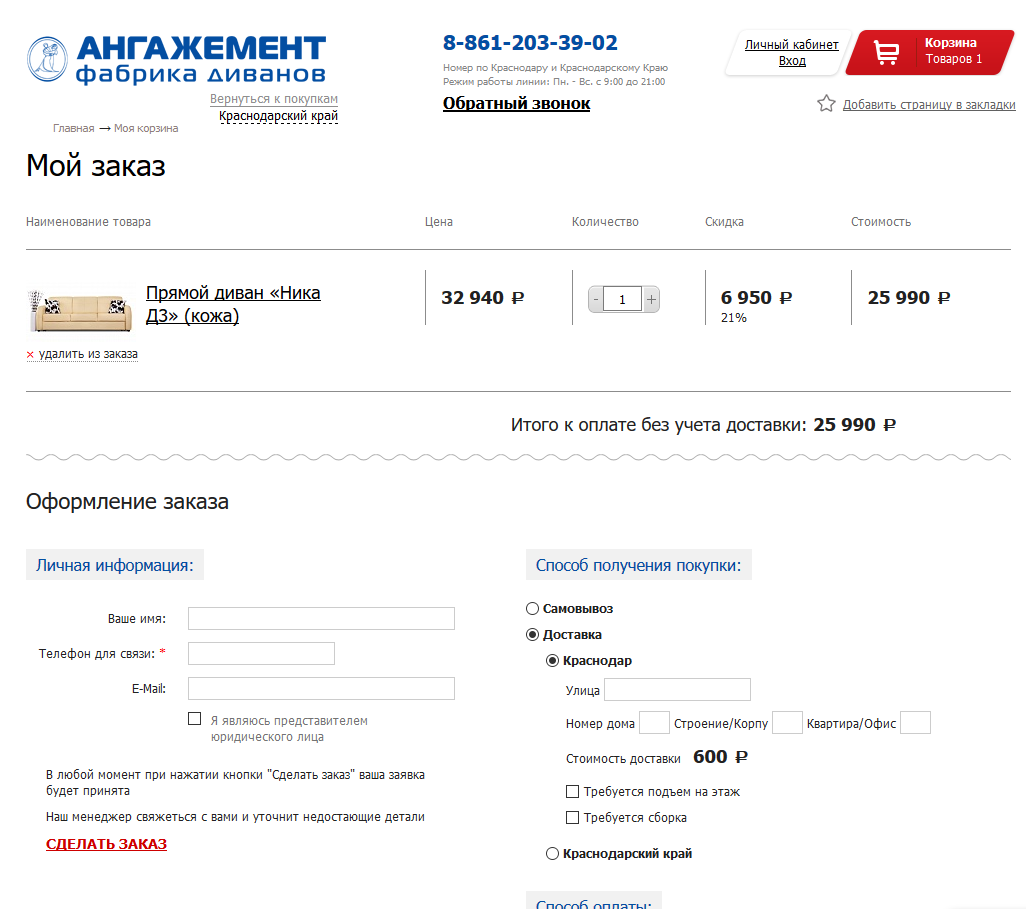Screen dimensions: 1026x909
Task: Click Вернуться к покупкам link
Action: click(274, 99)
